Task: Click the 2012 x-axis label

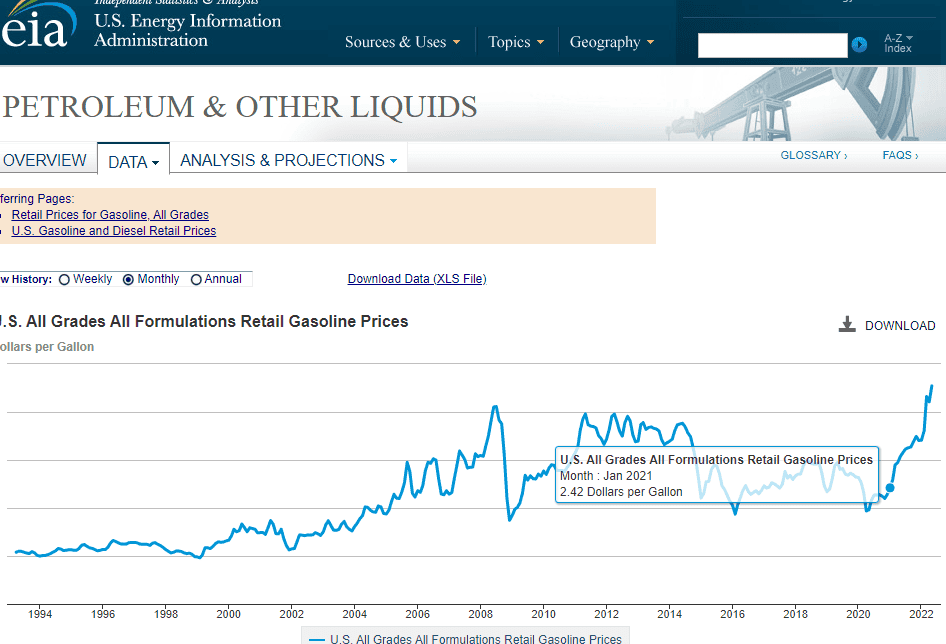Action: 606,614
